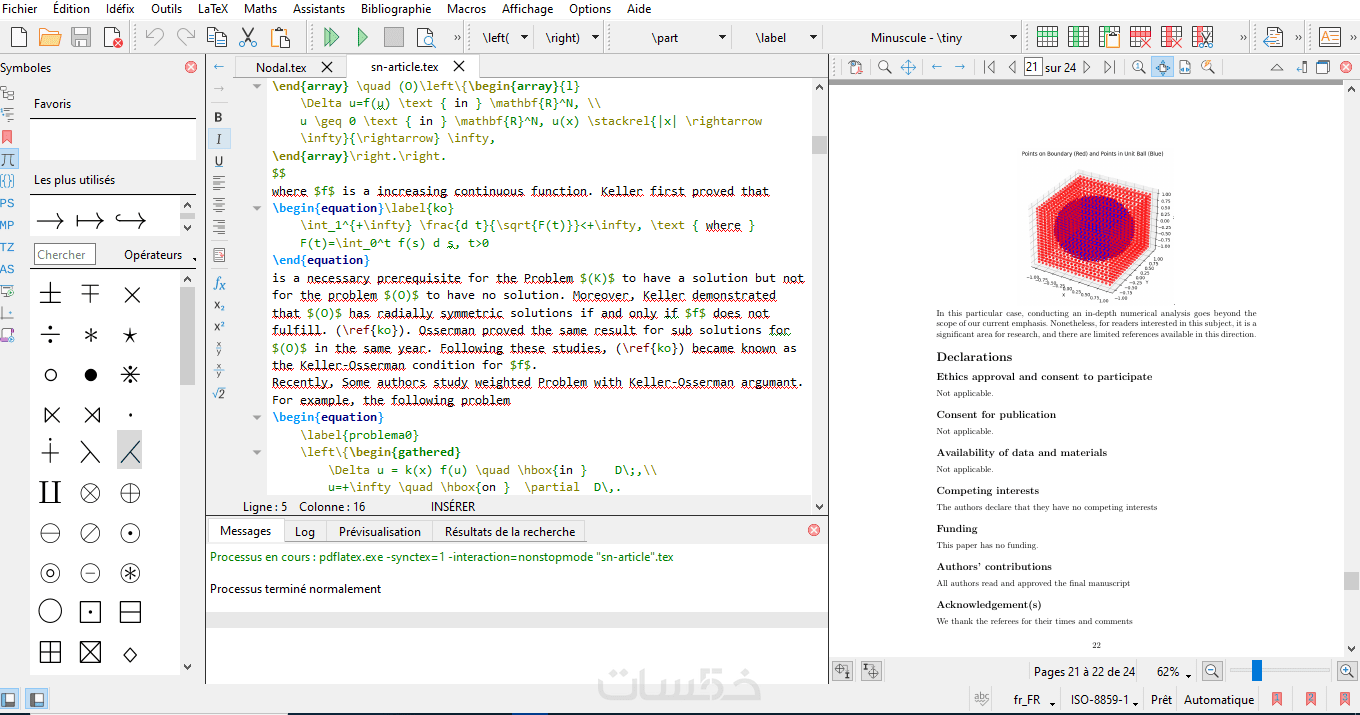
Task: Close the current document with the red-X page icon
Action: [x=113, y=38]
